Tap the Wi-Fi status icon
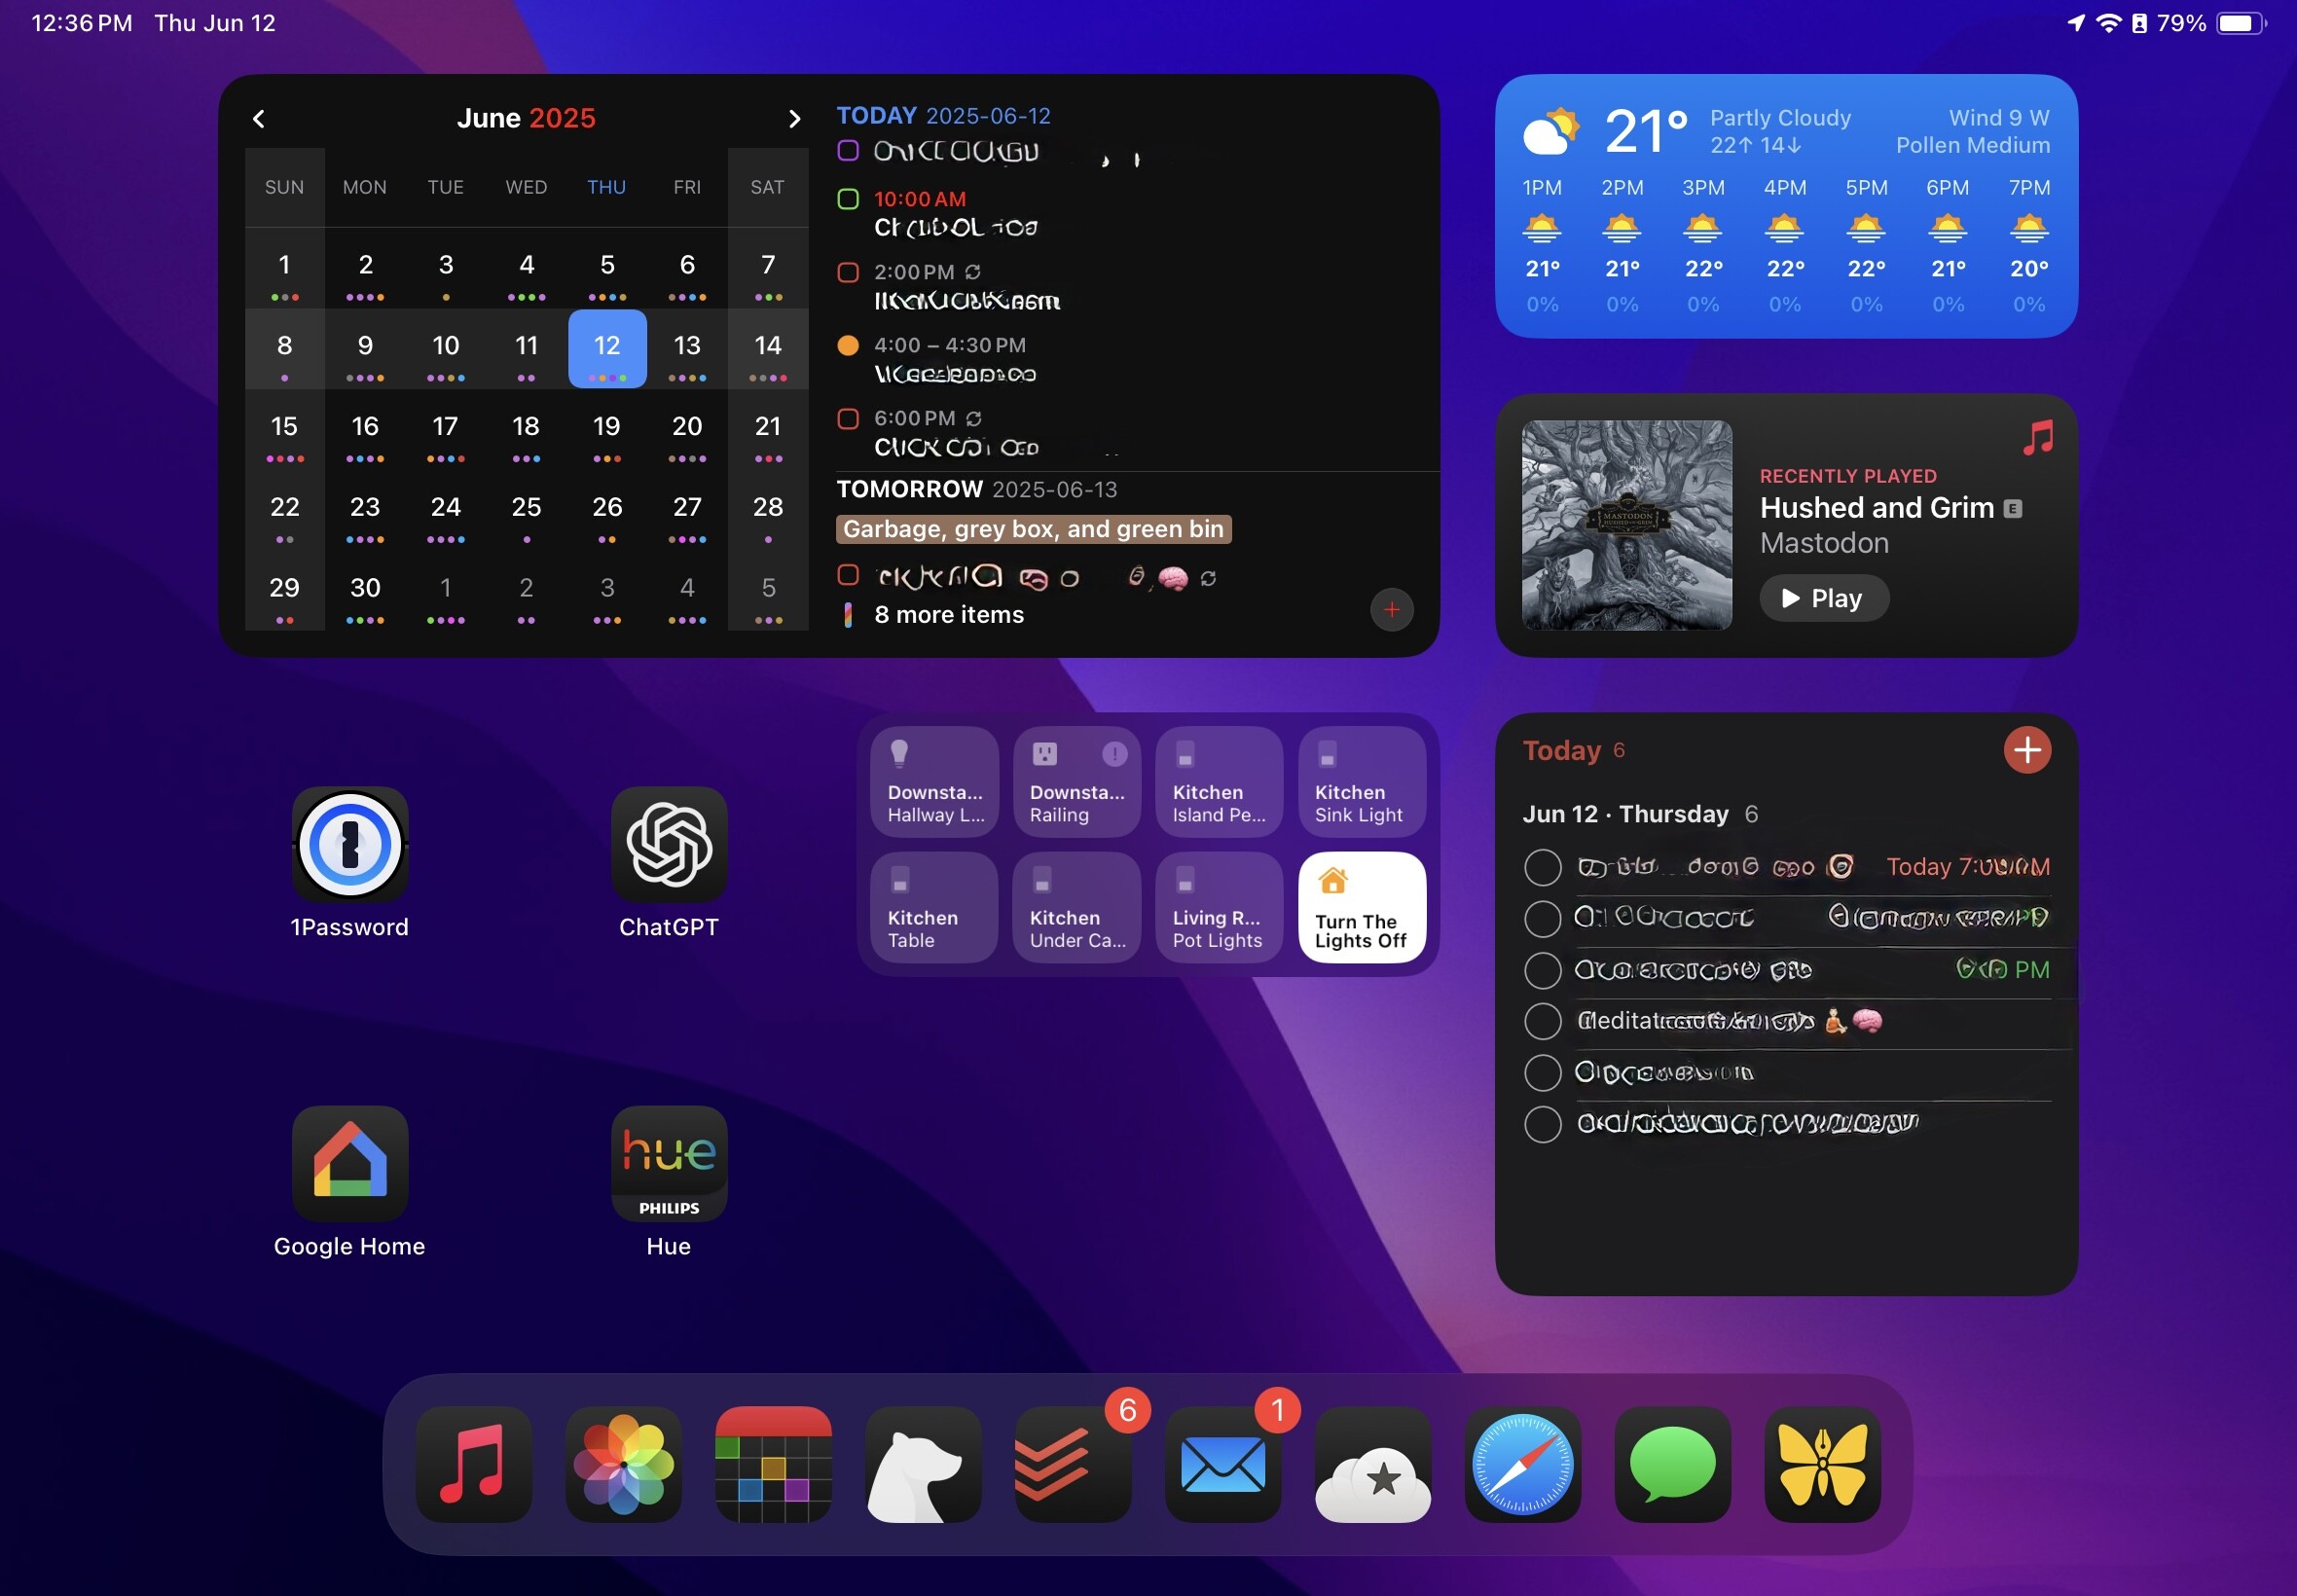 point(2108,23)
